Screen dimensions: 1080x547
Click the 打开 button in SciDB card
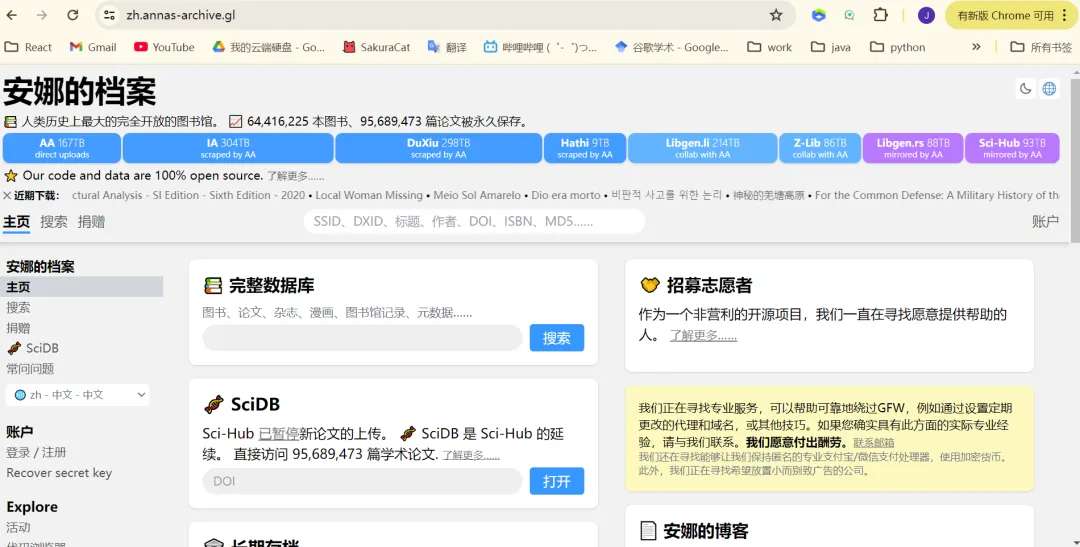[x=557, y=481]
